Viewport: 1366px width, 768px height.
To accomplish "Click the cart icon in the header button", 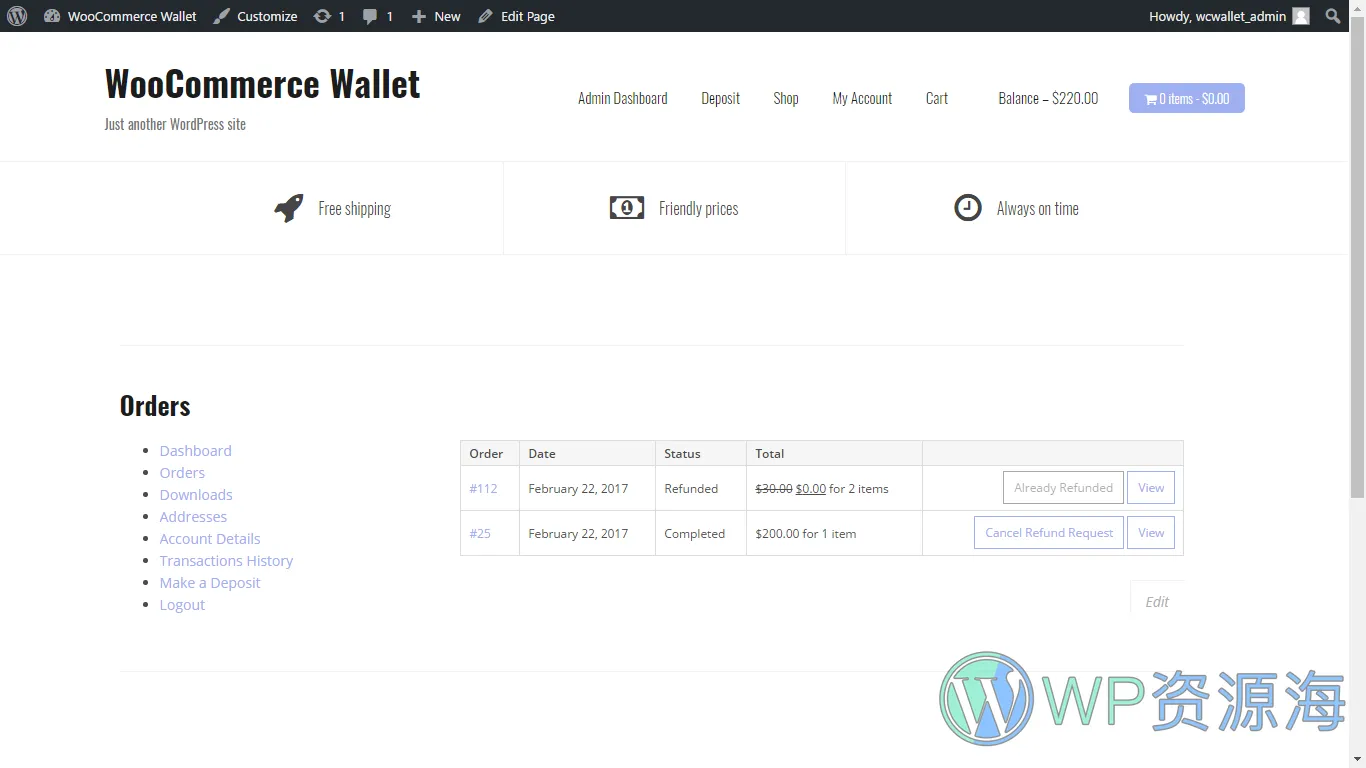I will click(1150, 99).
